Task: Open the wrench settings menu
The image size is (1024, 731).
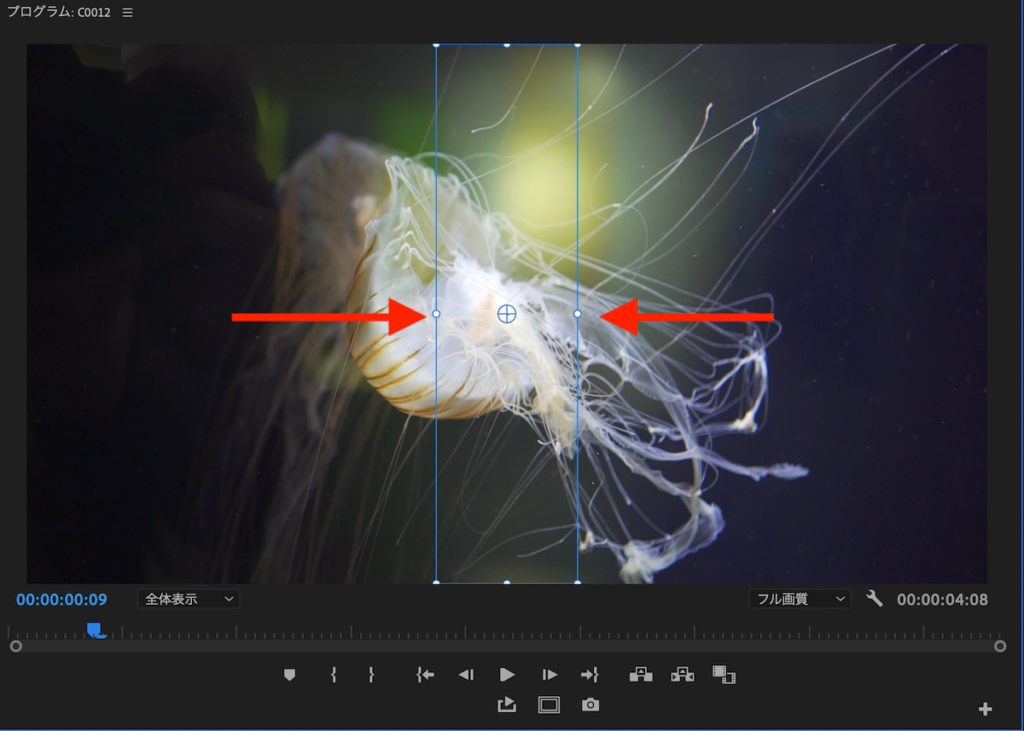Action: click(x=874, y=598)
